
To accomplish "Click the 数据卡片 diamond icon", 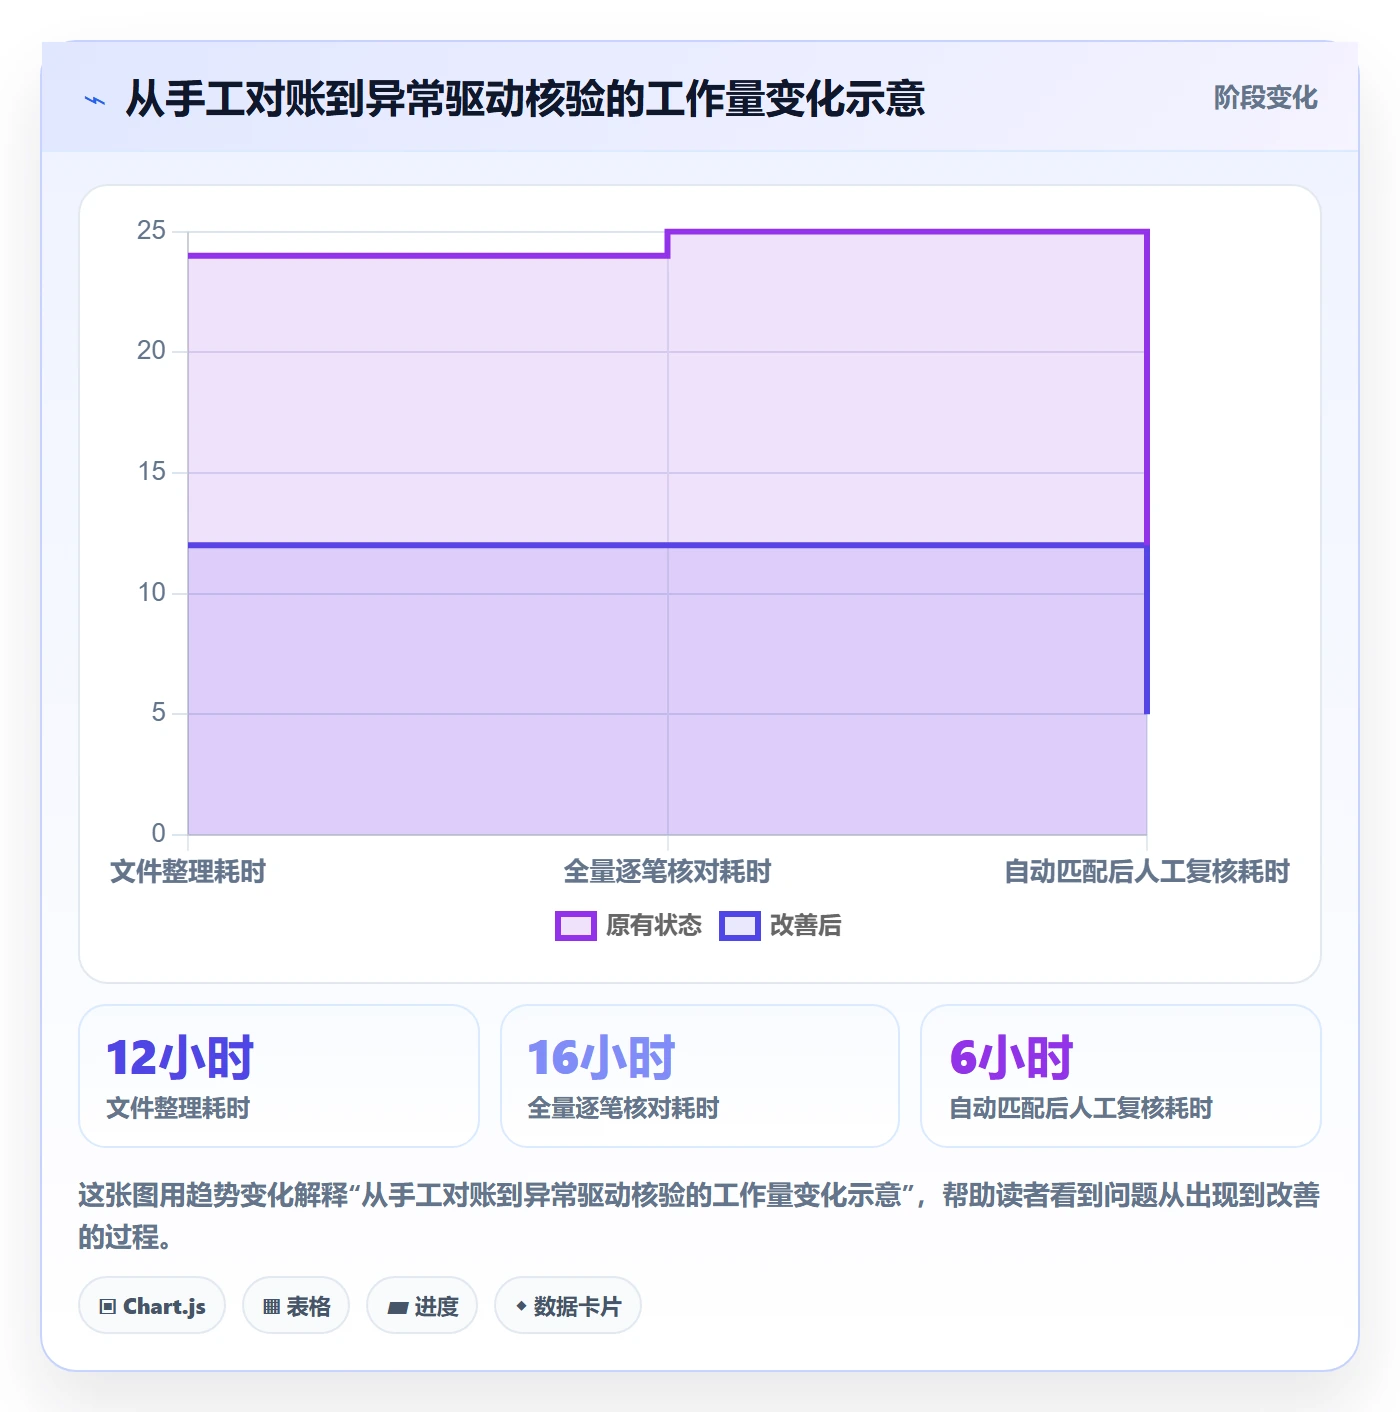I will click(x=521, y=1306).
